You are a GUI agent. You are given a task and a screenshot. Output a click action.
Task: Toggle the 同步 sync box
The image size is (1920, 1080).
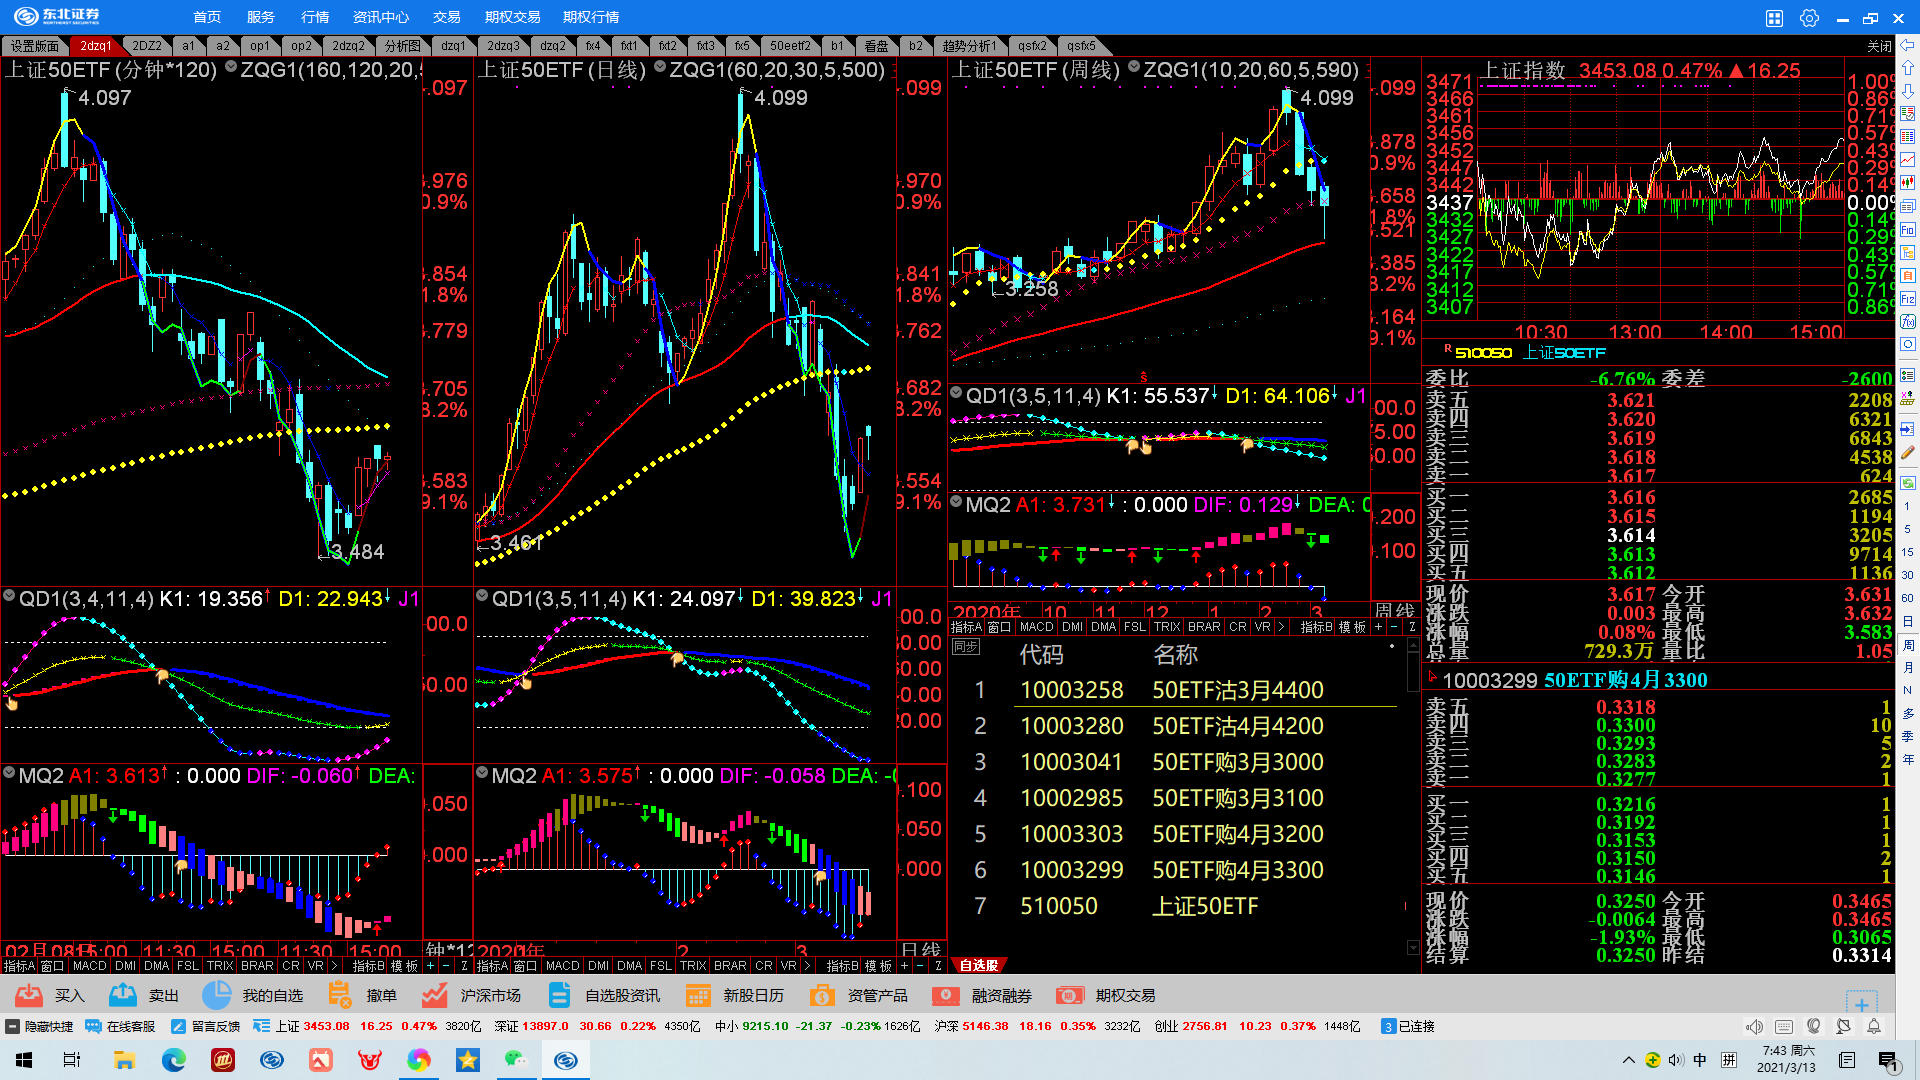pyautogui.click(x=965, y=647)
